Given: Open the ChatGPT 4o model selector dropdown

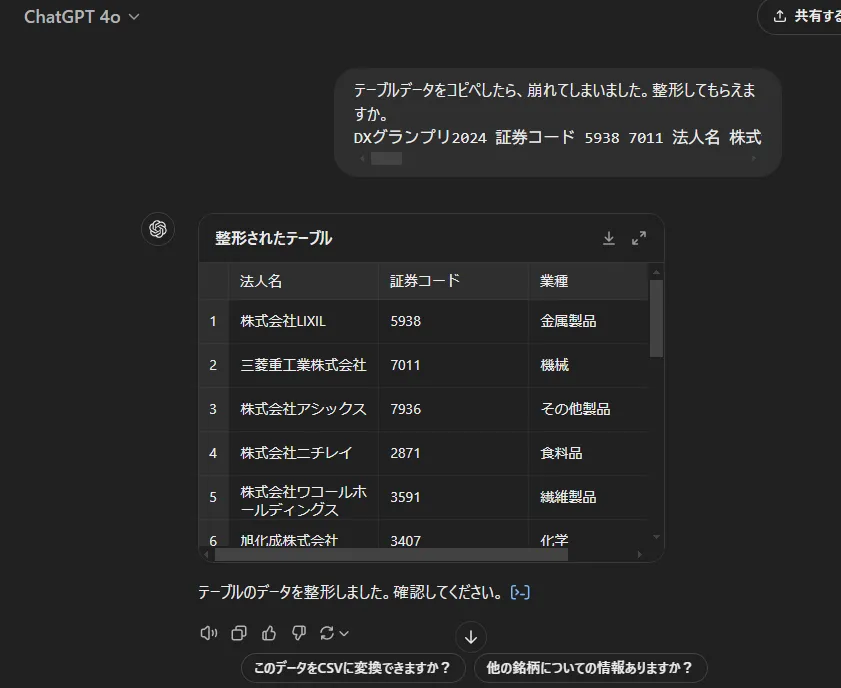Looking at the screenshot, I should point(82,17).
